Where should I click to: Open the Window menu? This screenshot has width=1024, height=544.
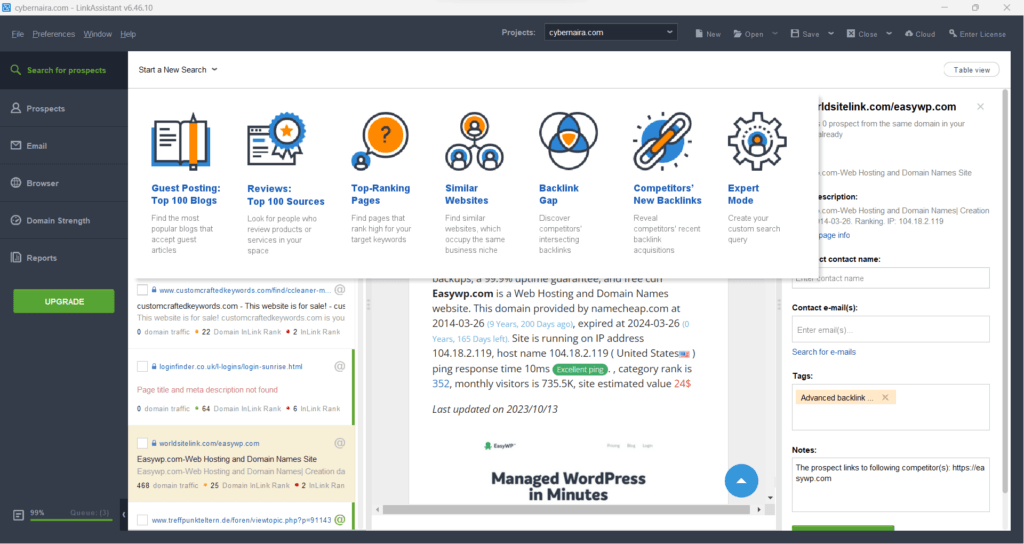[97, 34]
